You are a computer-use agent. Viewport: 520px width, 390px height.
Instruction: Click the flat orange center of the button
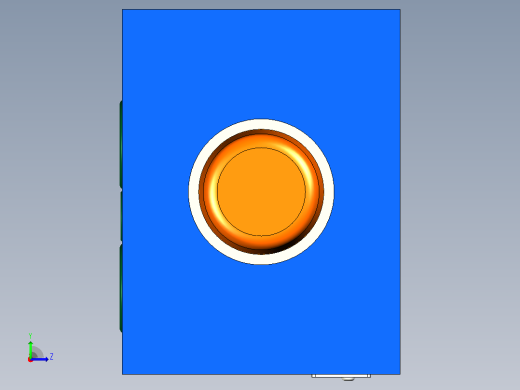pos(261,191)
